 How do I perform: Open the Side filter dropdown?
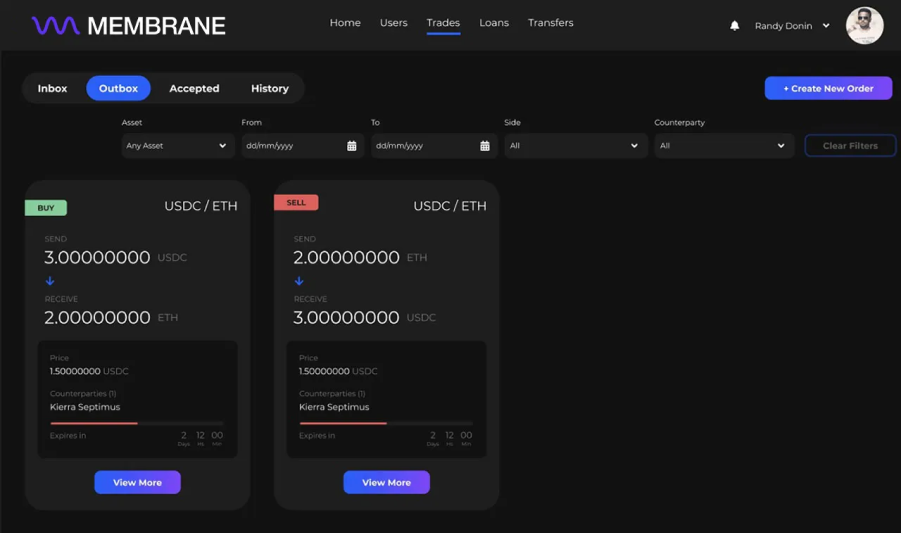click(x=574, y=146)
